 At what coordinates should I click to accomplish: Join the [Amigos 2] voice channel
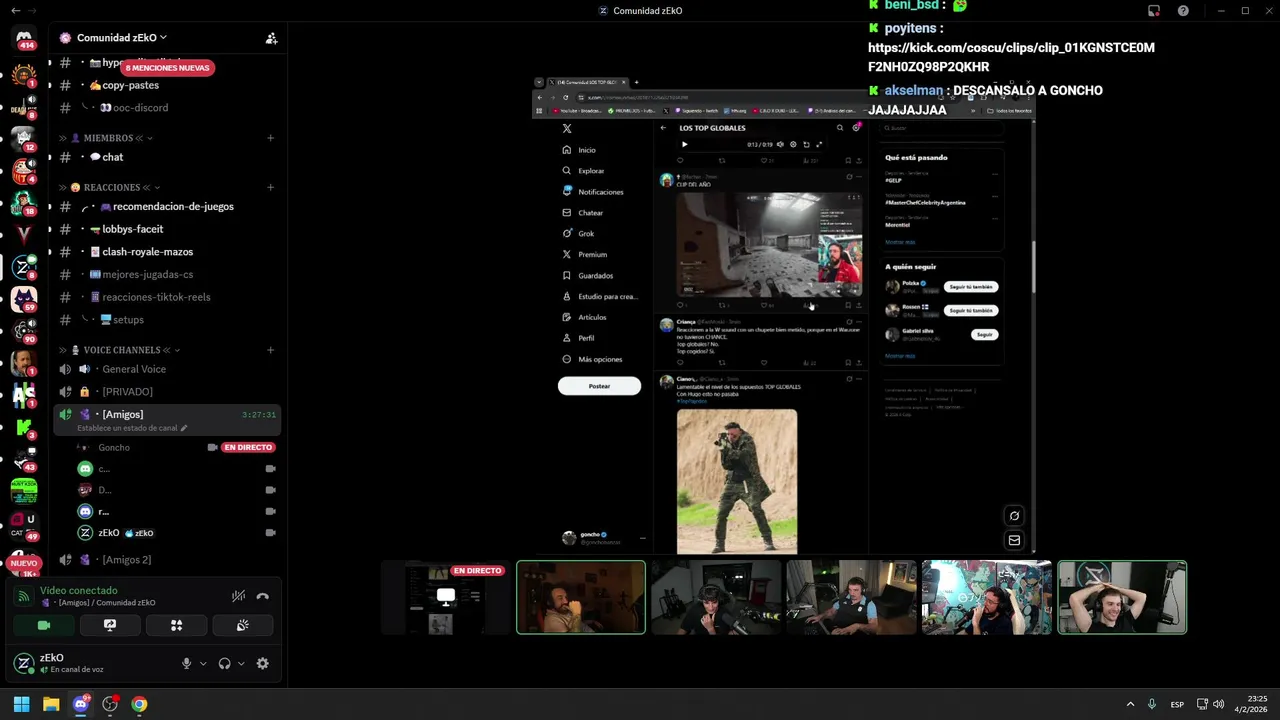pos(126,560)
